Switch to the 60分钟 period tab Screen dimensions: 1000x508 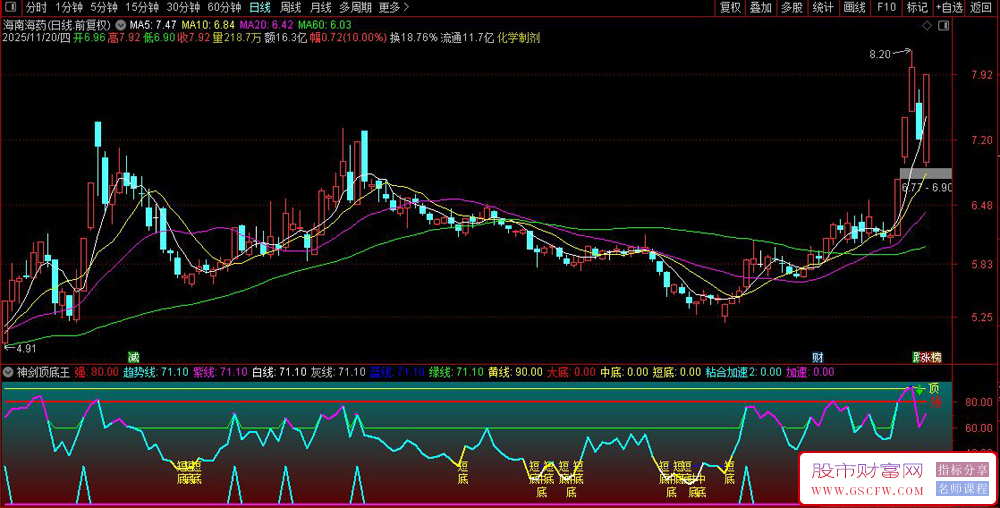click(x=224, y=7)
